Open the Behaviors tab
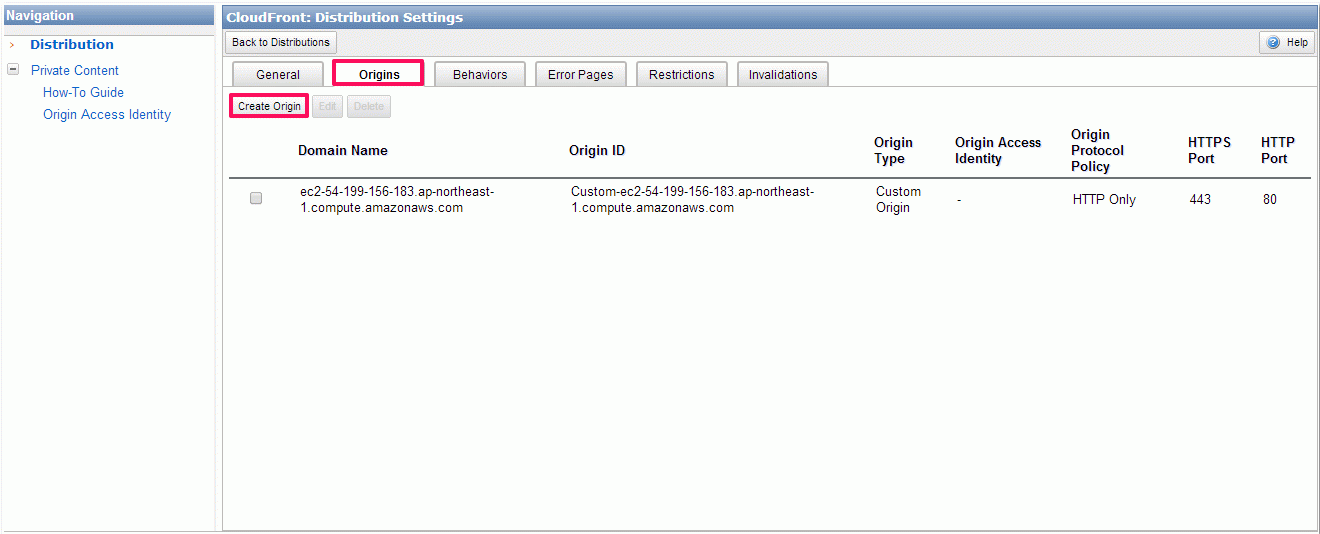The image size is (1320, 534). (x=480, y=75)
